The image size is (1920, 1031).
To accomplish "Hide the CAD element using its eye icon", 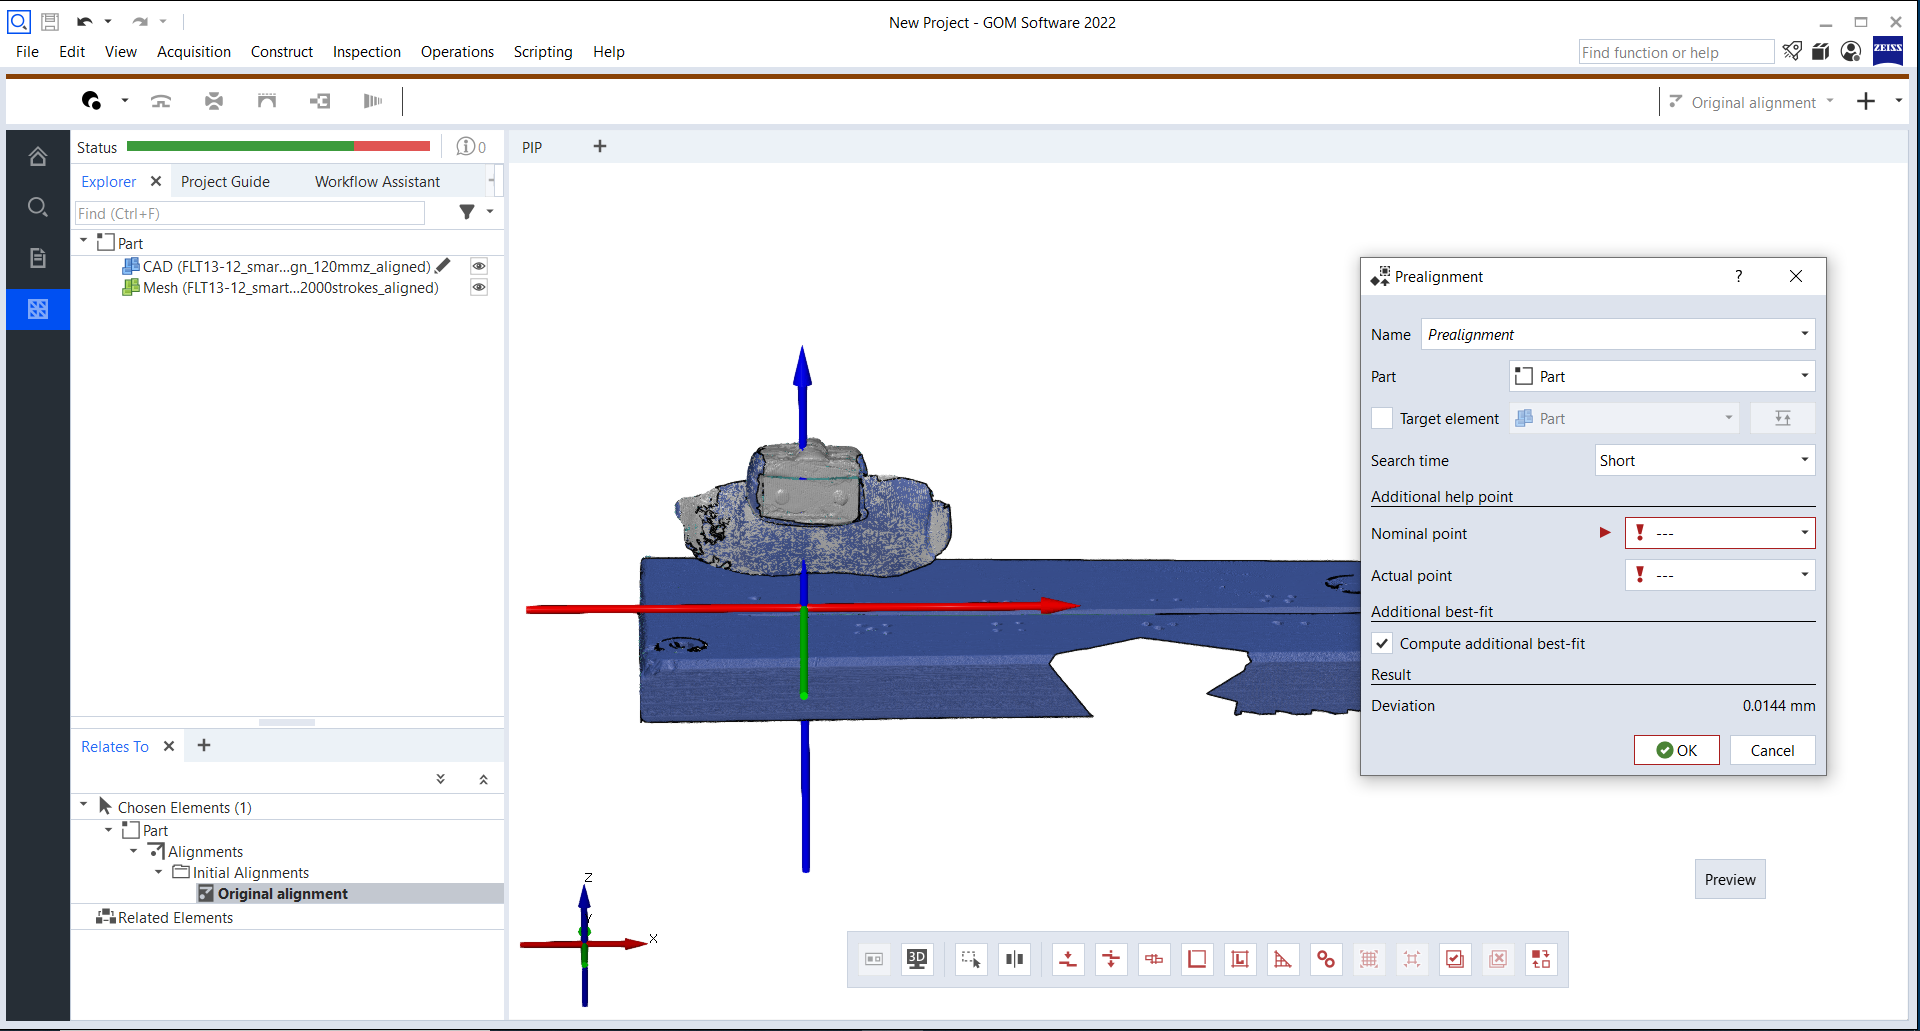I will 479,266.
